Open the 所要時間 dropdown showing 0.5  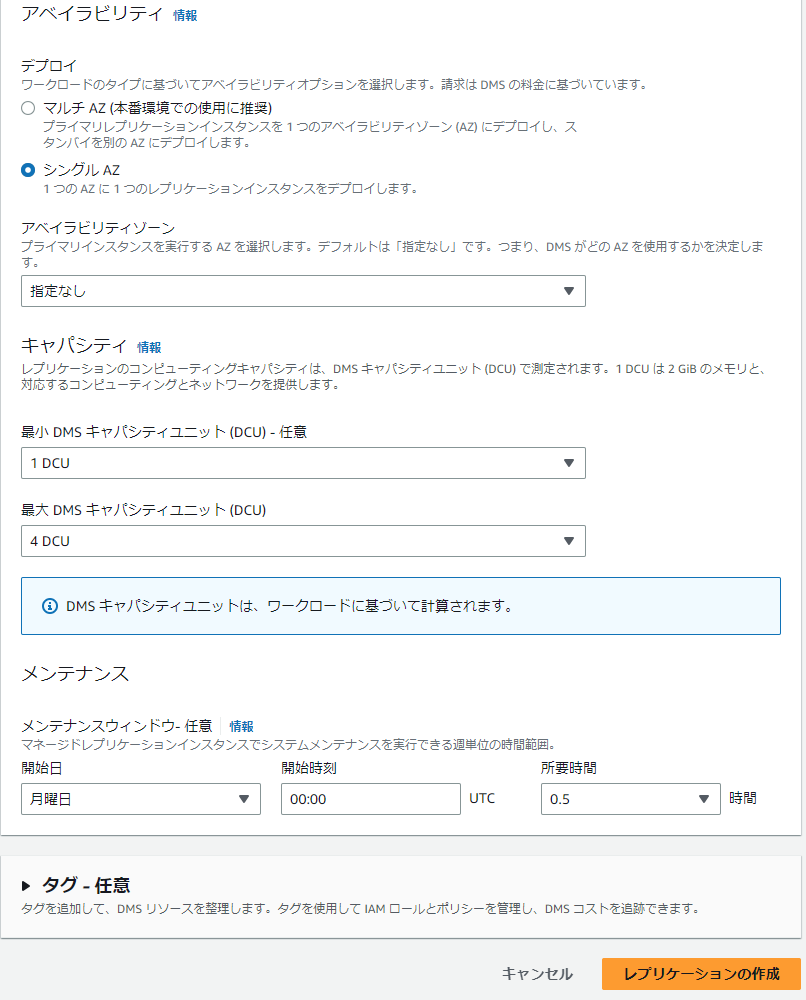[x=631, y=799]
